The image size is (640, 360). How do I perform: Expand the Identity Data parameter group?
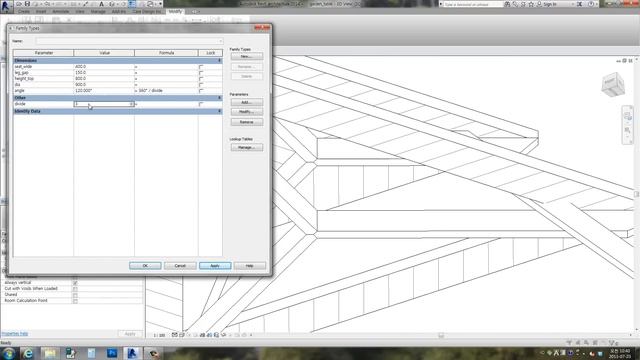(x=219, y=111)
